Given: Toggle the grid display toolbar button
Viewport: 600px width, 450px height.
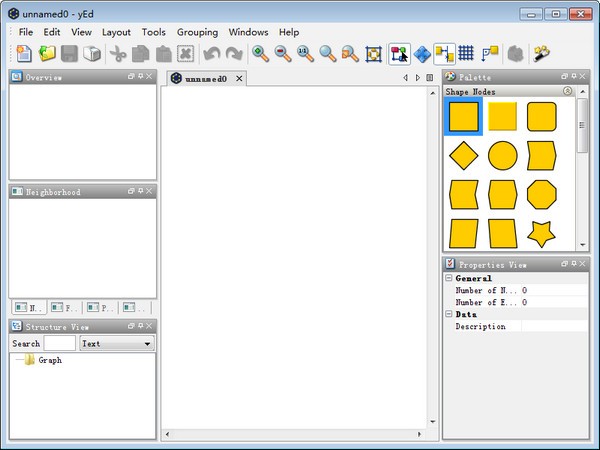Looking at the screenshot, I should pos(466,54).
